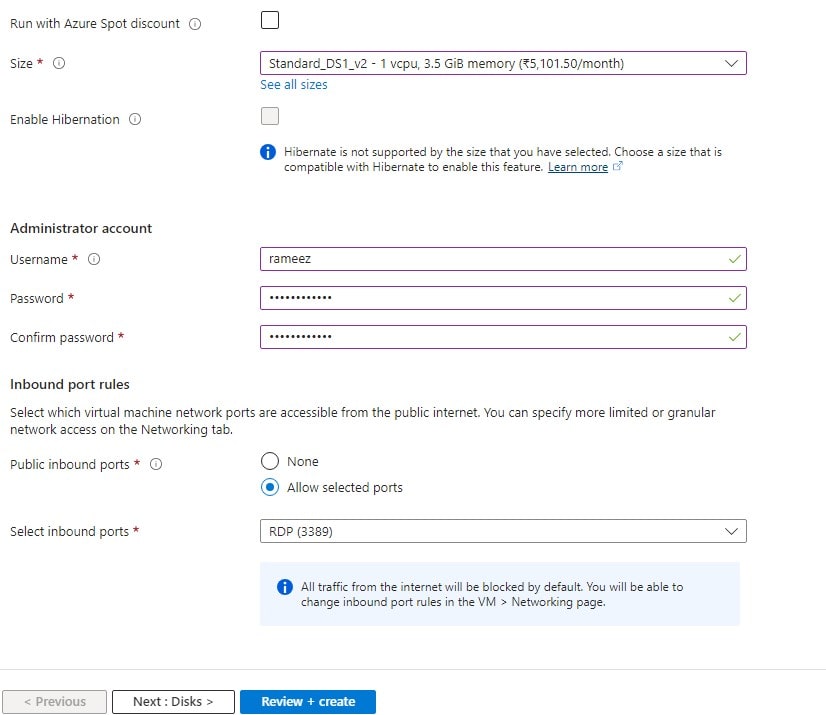Tick the Enable Hibernation checkbox

(x=270, y=116)
